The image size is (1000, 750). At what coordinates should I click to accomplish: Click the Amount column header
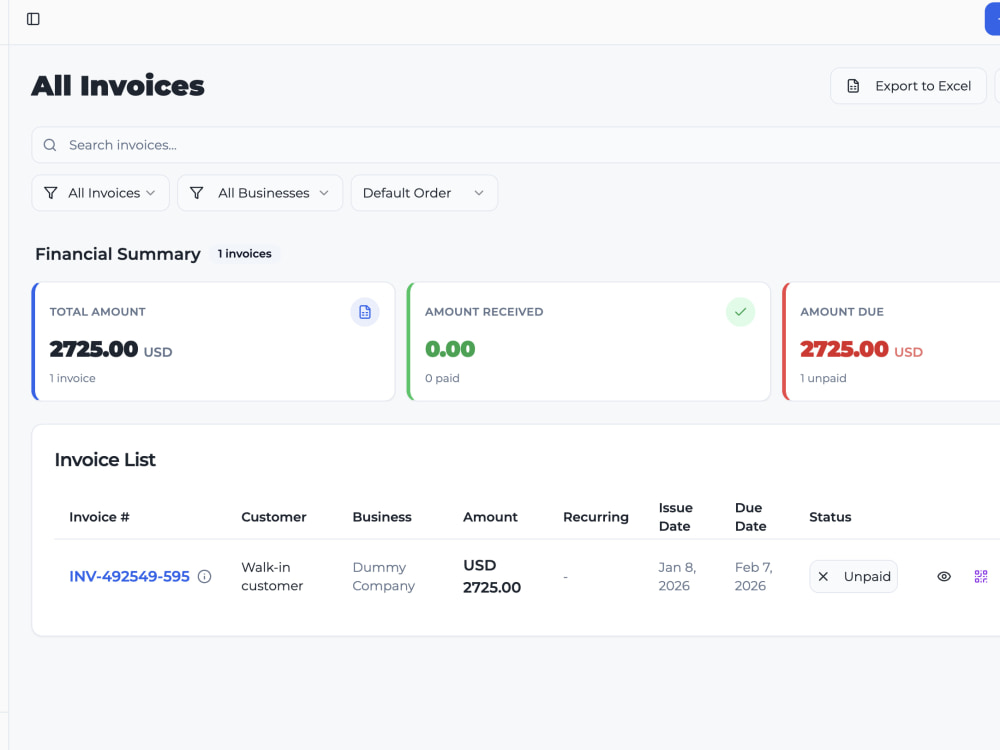point(490,517)
